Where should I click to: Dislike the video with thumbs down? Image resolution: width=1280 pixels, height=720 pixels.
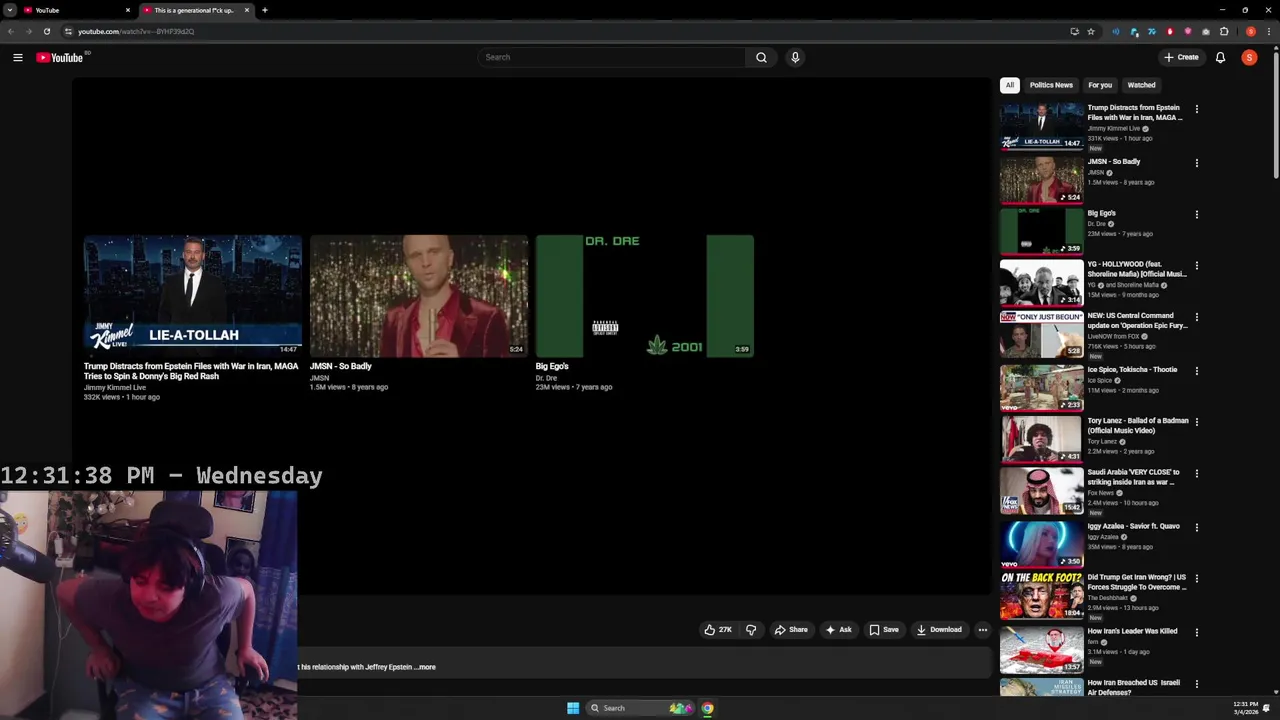pos(751,630)
